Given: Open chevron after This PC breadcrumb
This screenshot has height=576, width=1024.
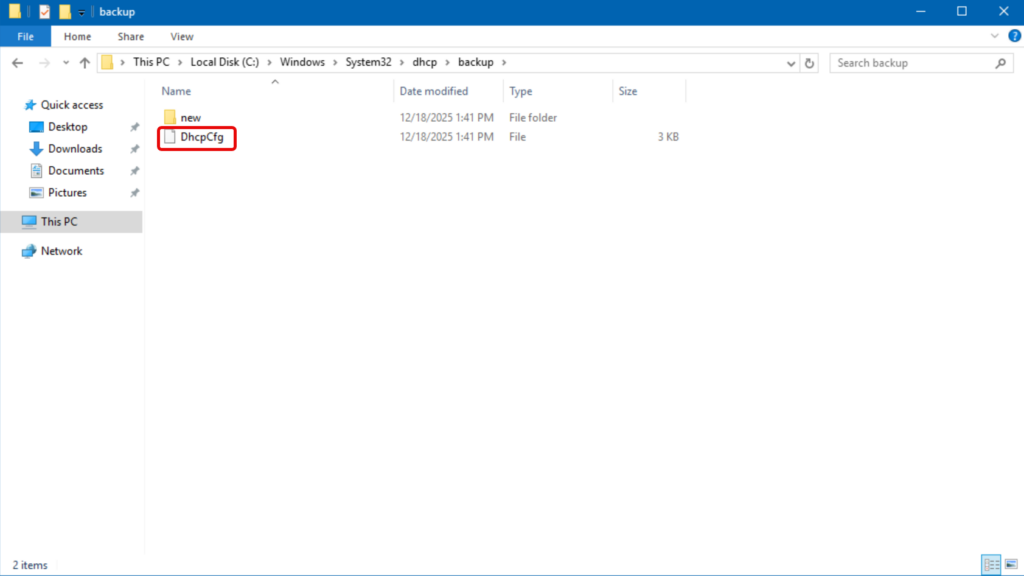Looking at the screenshot, I should pos(180,63).
